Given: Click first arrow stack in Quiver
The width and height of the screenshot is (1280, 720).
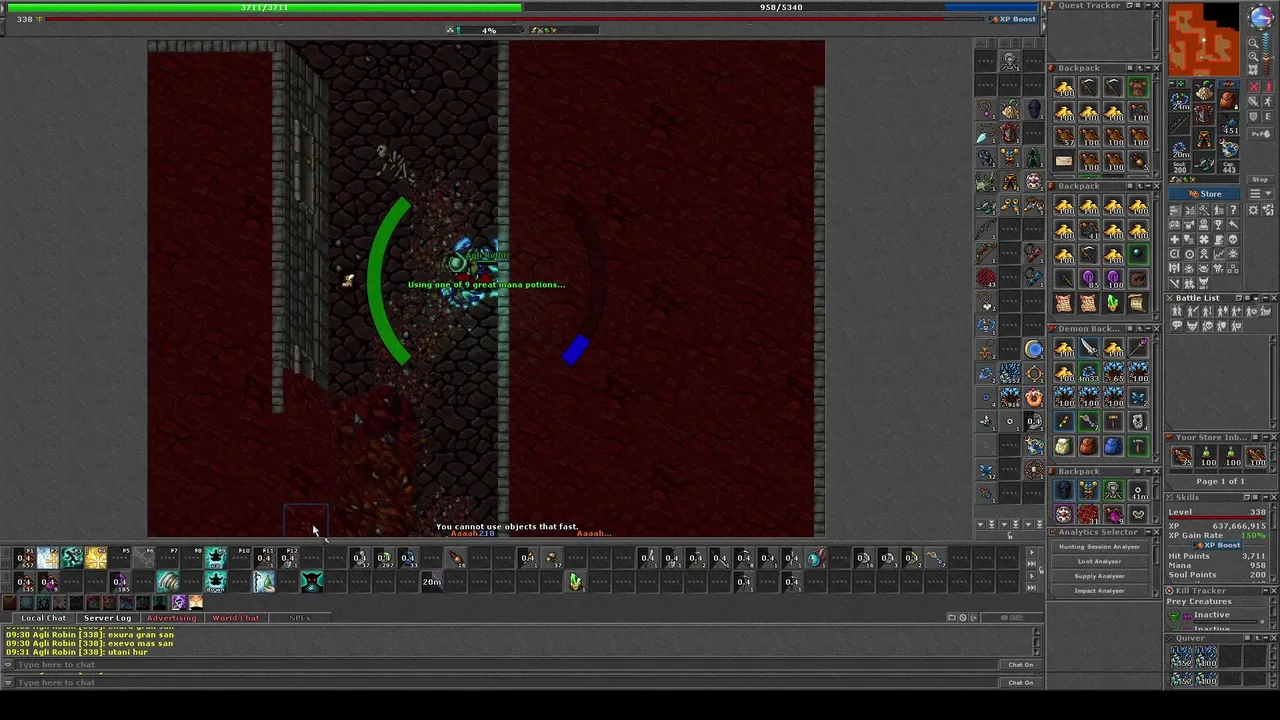Looking at the screenshot, I should [1181, 656].
